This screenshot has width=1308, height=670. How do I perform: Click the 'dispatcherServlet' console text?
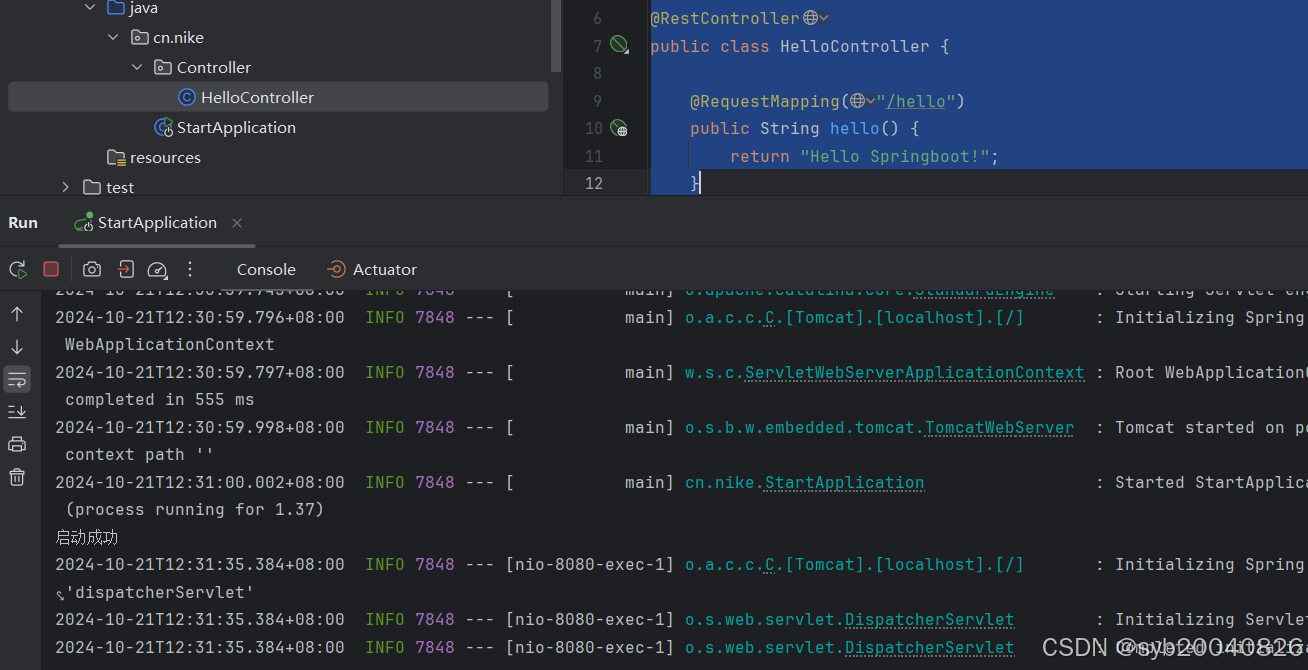pos(160,592)
